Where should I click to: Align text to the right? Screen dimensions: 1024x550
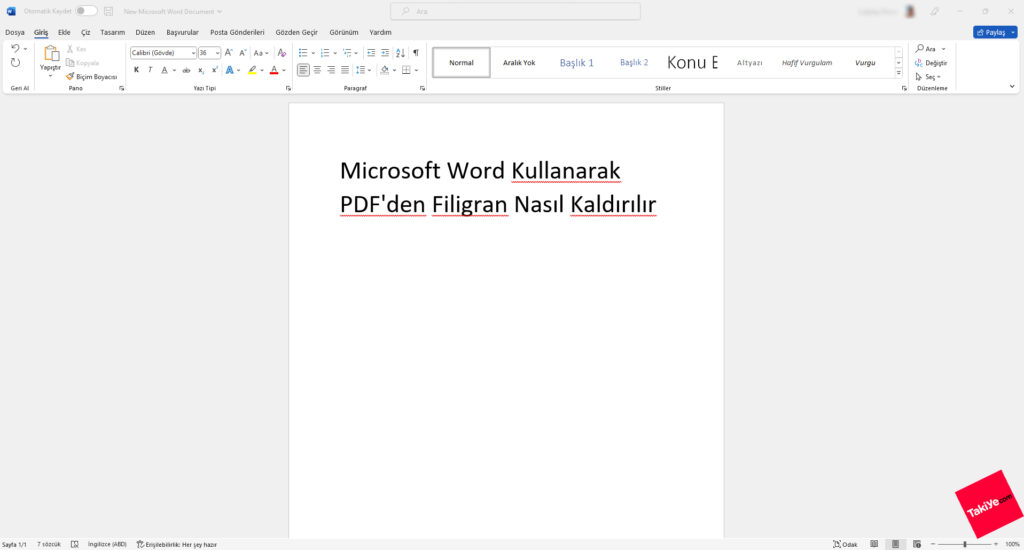coord(331,70)
